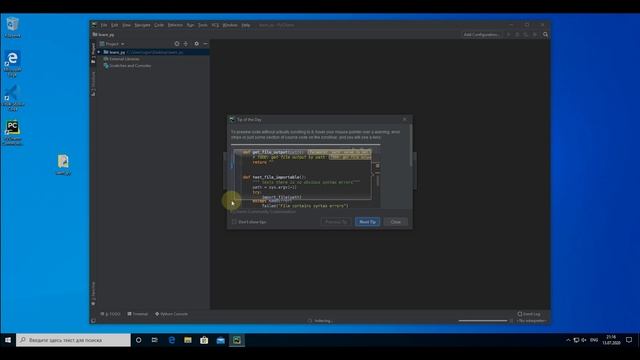Click the Search Everywhere magnifier icon
Viewport: 640px width, 360px height.
pyautogui.click(x=545, y=35)
